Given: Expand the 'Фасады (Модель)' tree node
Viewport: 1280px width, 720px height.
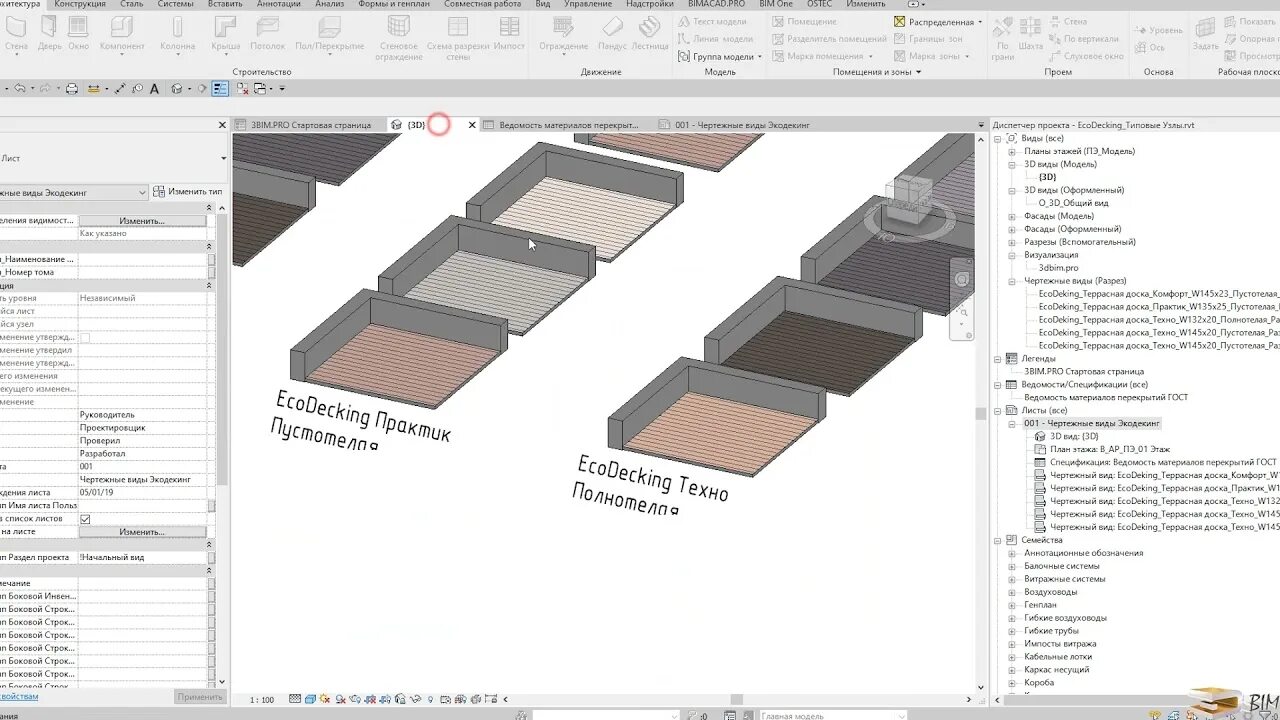Looking at the screenshot, I should [1012, 216].
